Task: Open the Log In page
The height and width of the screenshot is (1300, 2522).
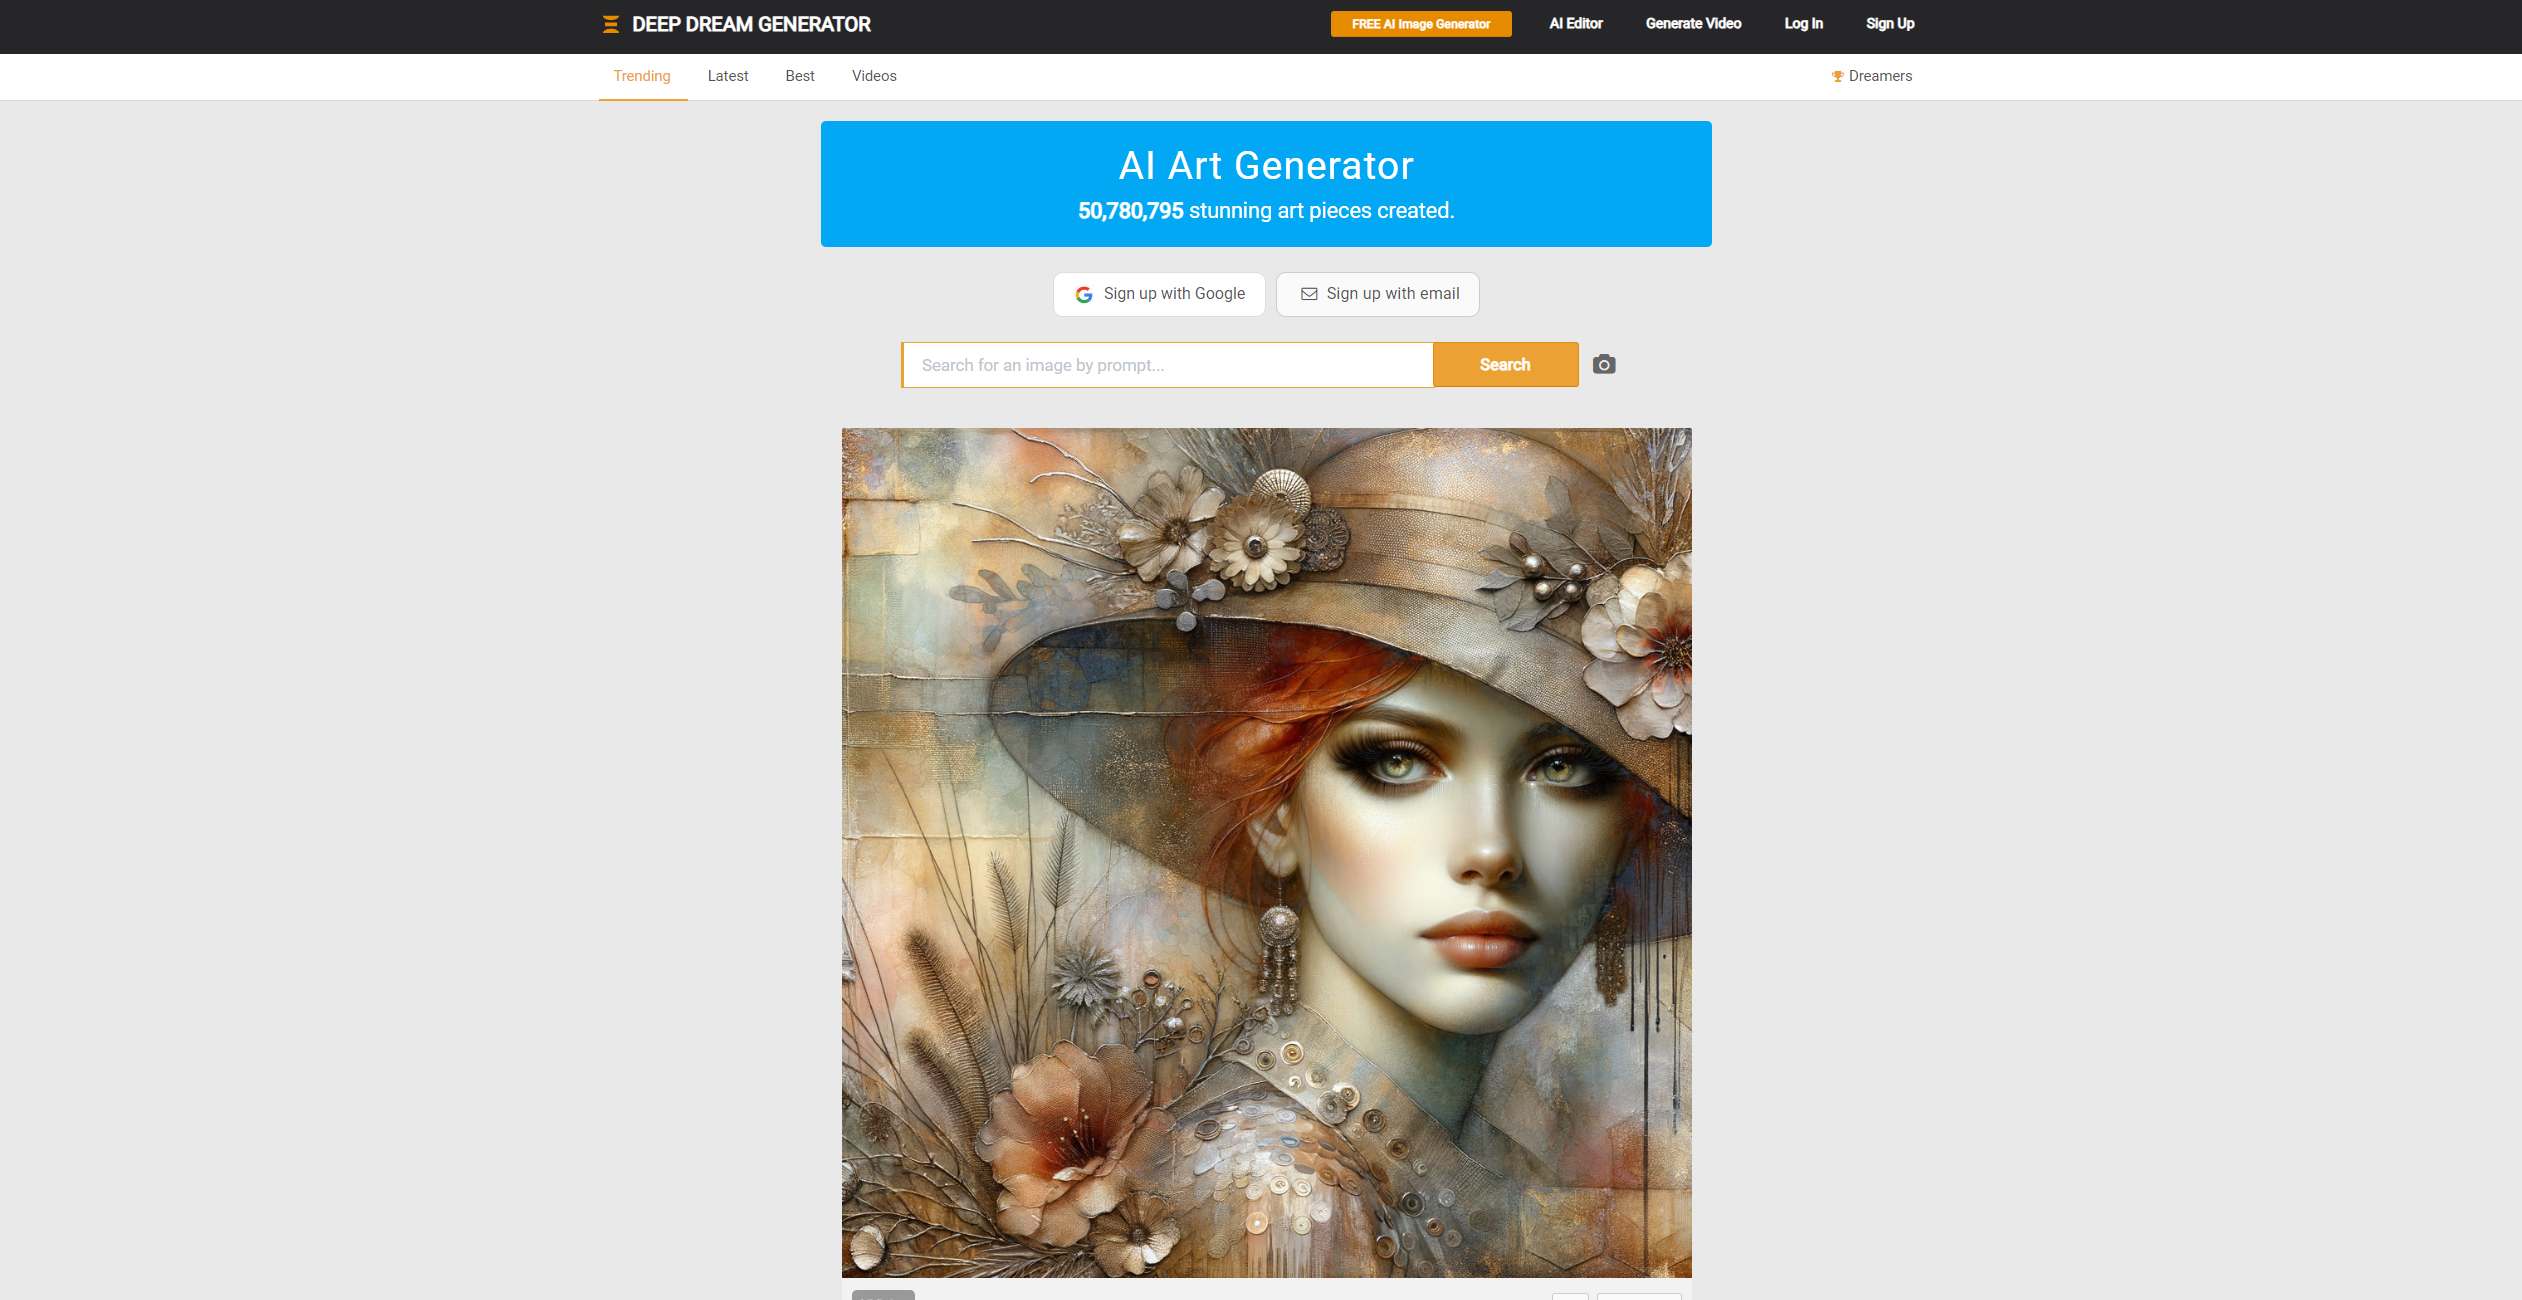Action: (1802, 23)
